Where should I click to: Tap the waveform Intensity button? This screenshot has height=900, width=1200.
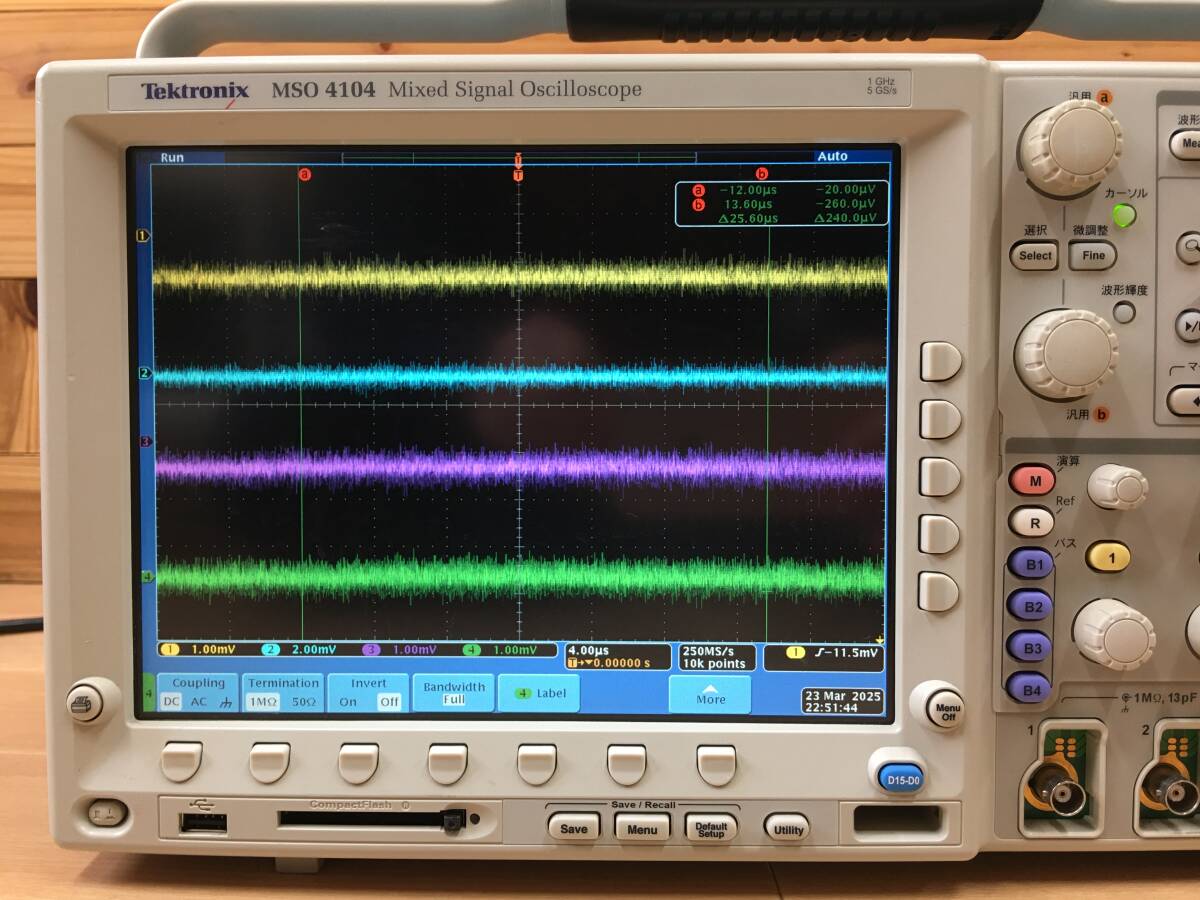tap(1125, 313)
